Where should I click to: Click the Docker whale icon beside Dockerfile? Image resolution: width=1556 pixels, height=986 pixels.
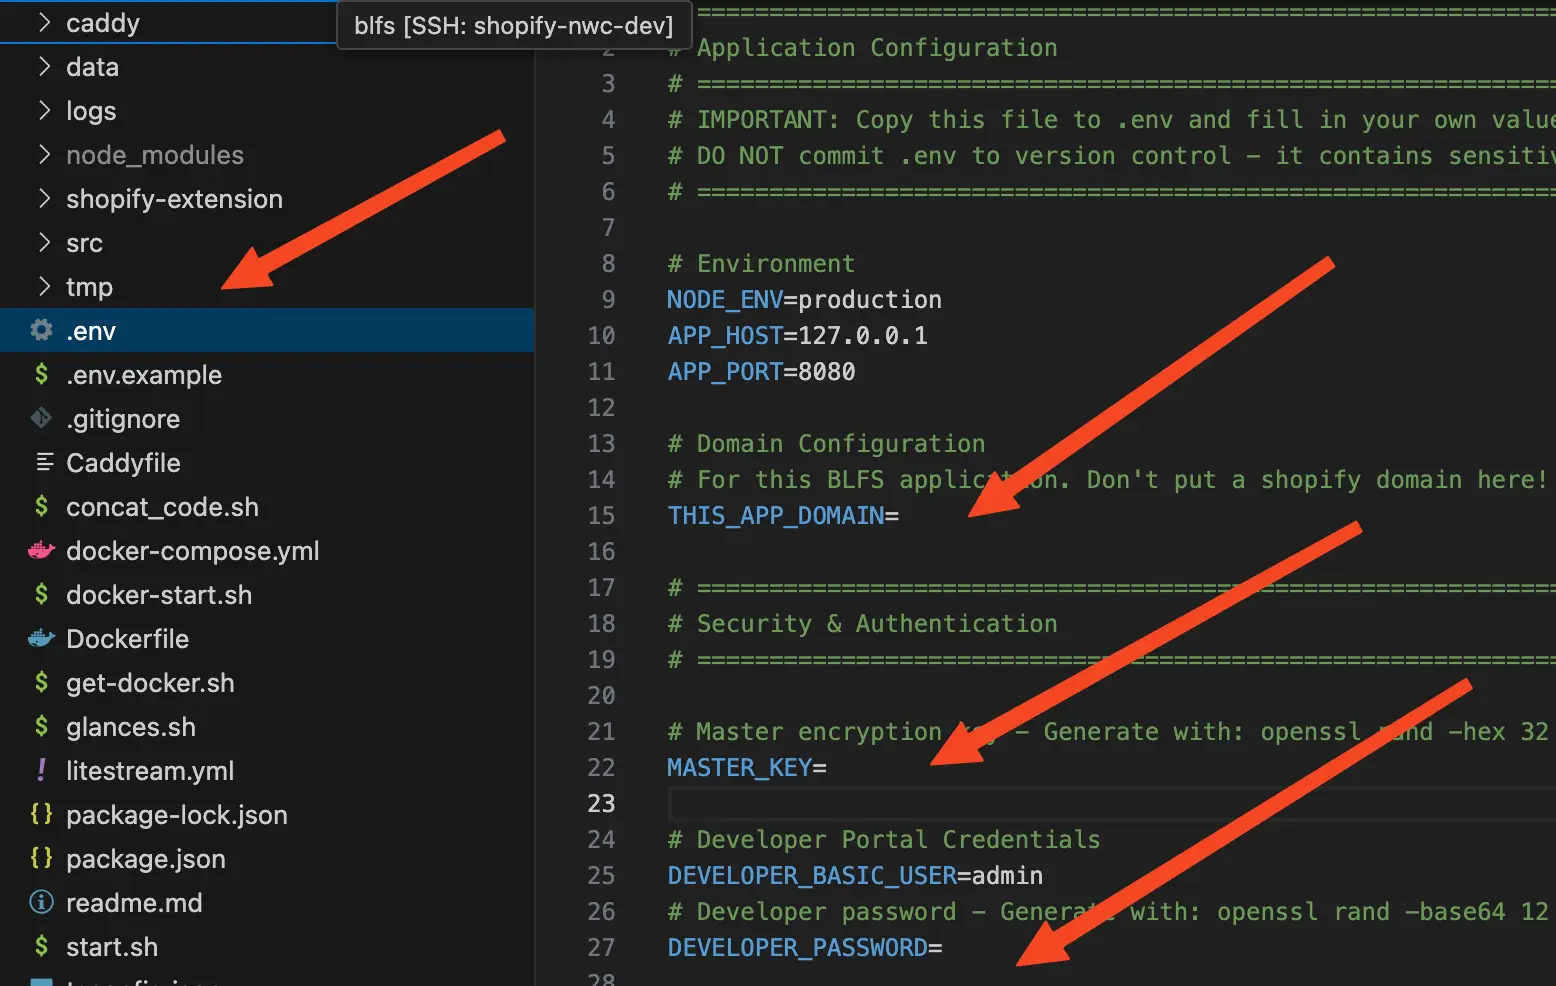40,638
